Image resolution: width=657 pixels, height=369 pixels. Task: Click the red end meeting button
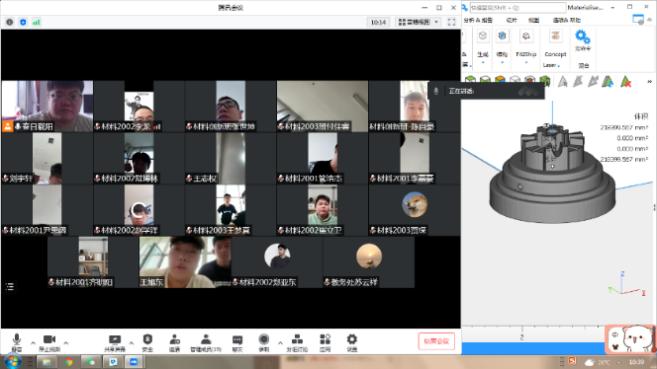point(436,341)
